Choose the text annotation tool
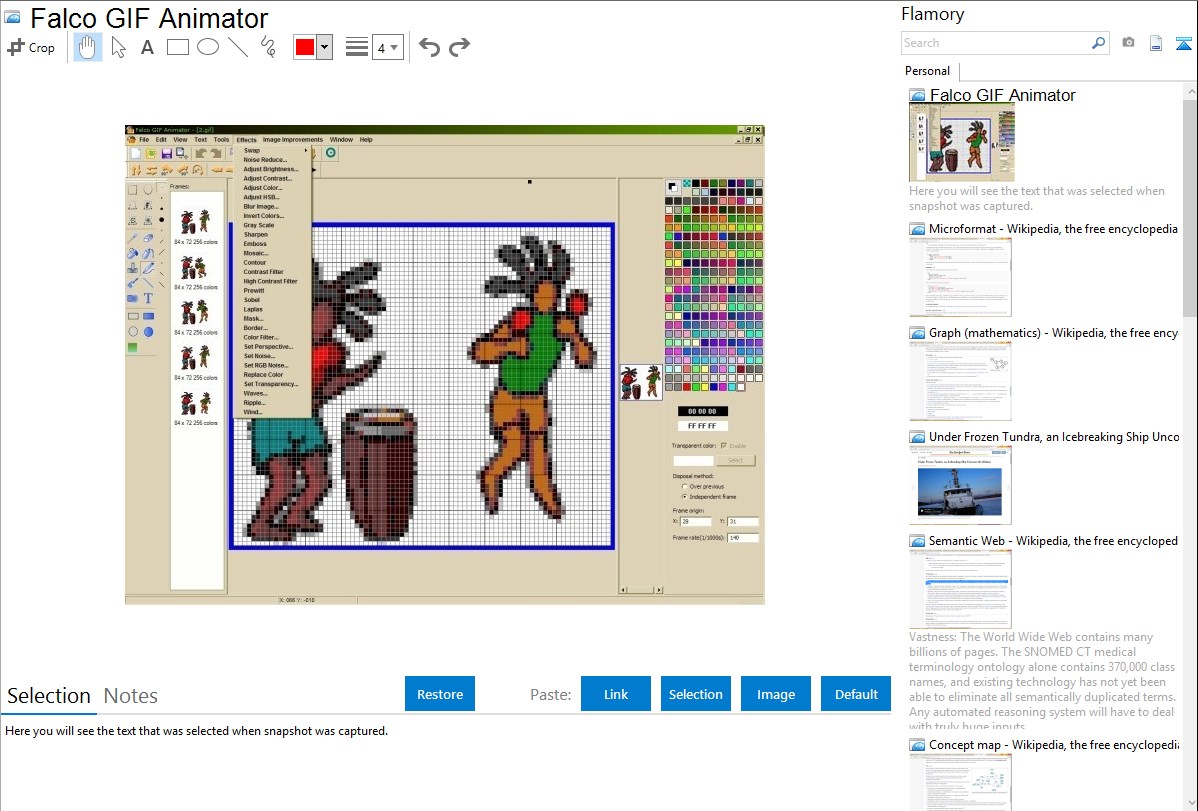The height and width of the screenshot is (811, 1198). 147,47
